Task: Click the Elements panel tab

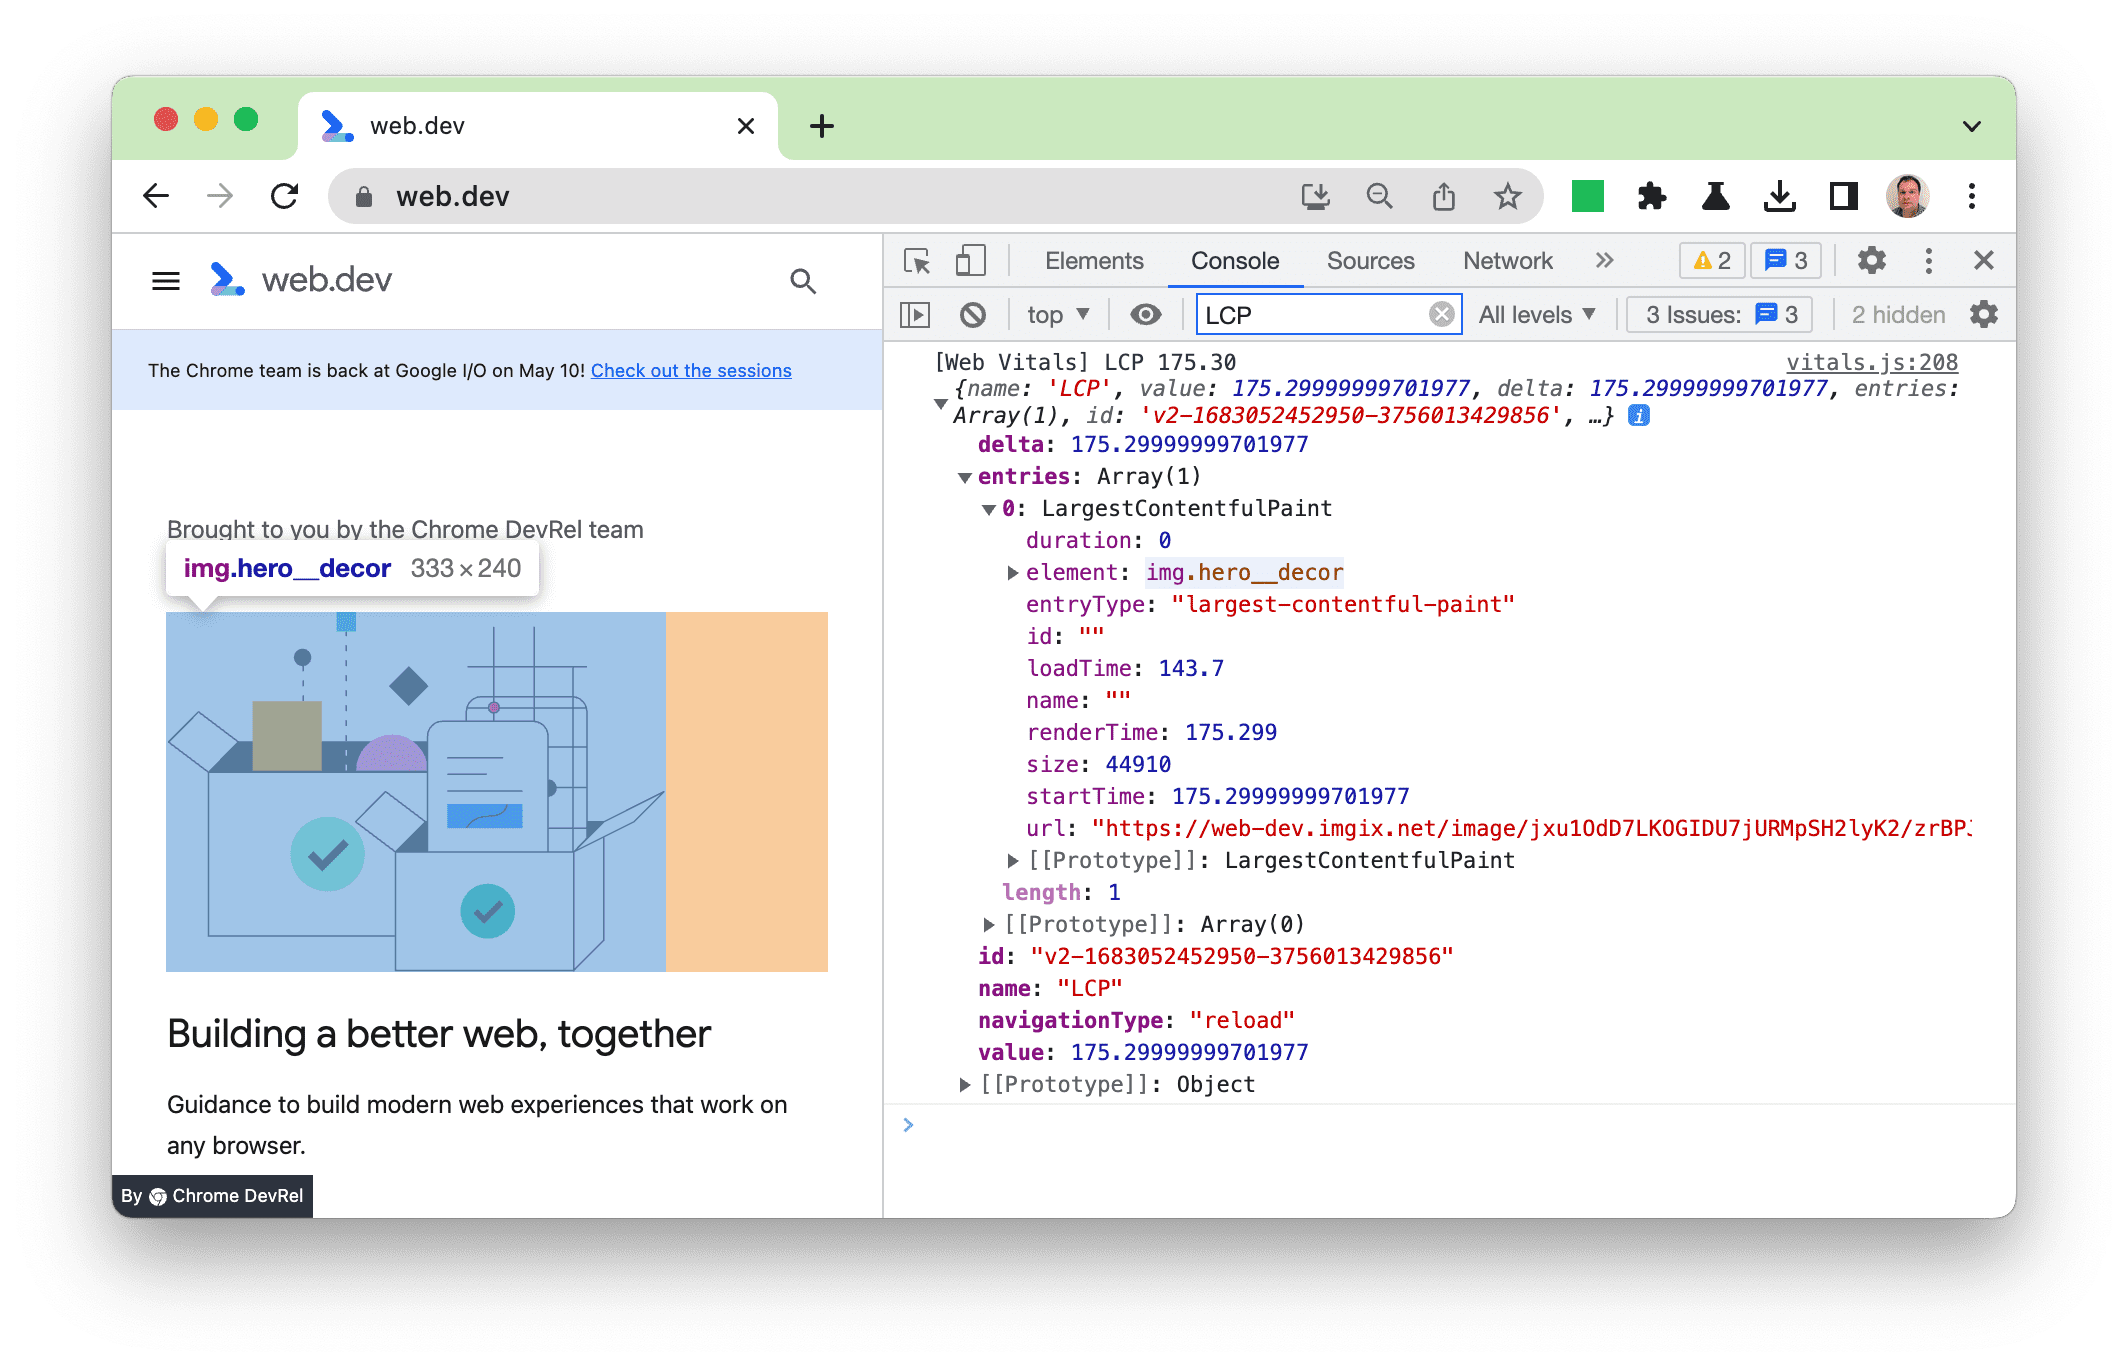Action: coord(1090,259)
